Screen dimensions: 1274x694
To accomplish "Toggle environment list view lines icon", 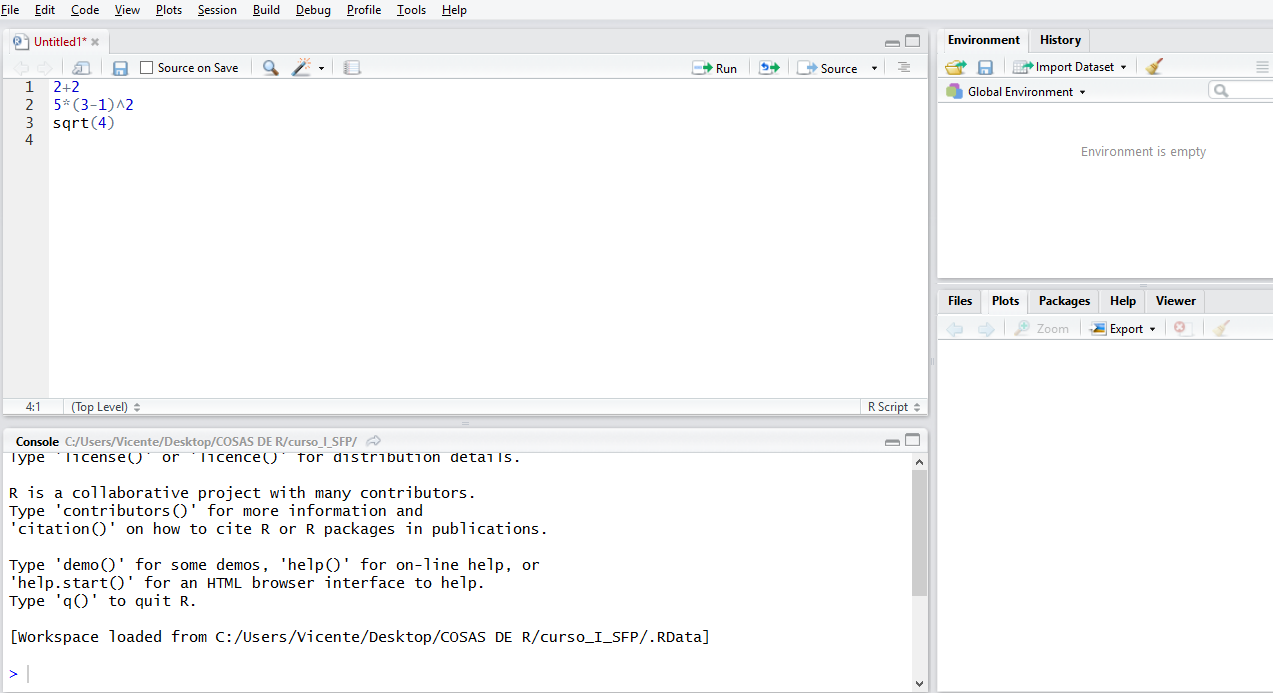I will (x=1262, y=67).
